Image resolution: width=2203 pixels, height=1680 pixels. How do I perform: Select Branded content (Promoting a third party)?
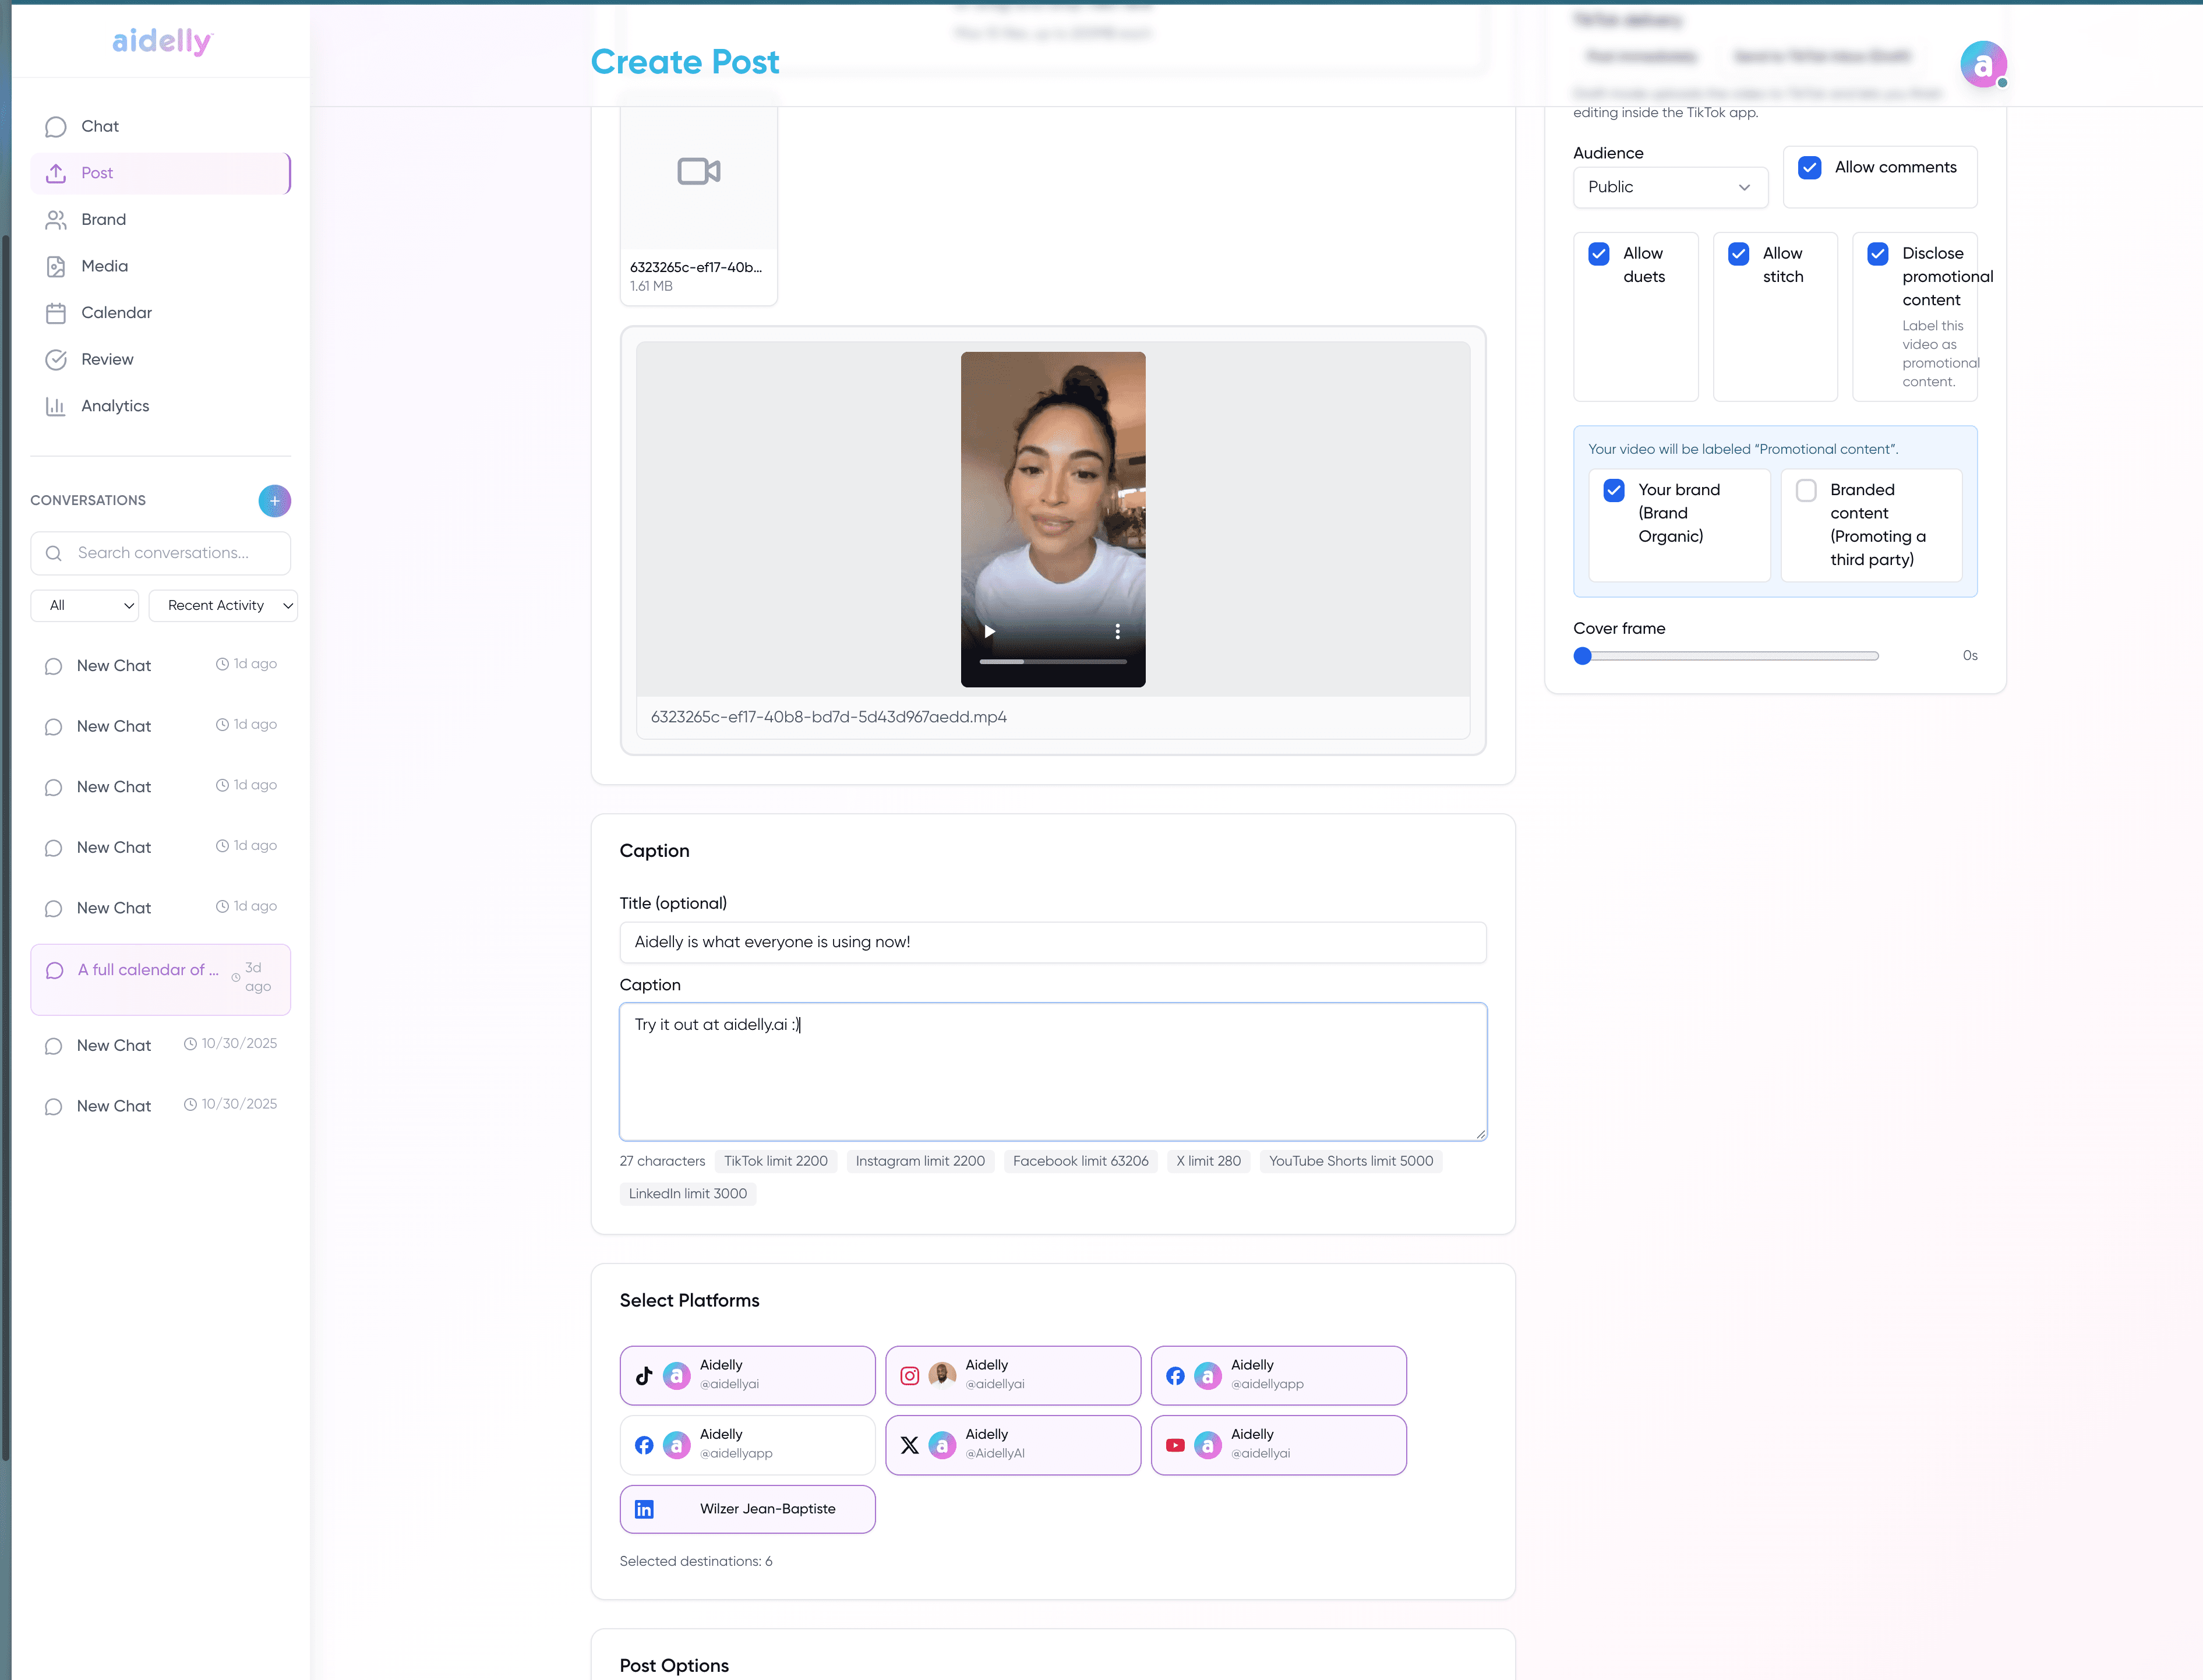click(1806, 489)
